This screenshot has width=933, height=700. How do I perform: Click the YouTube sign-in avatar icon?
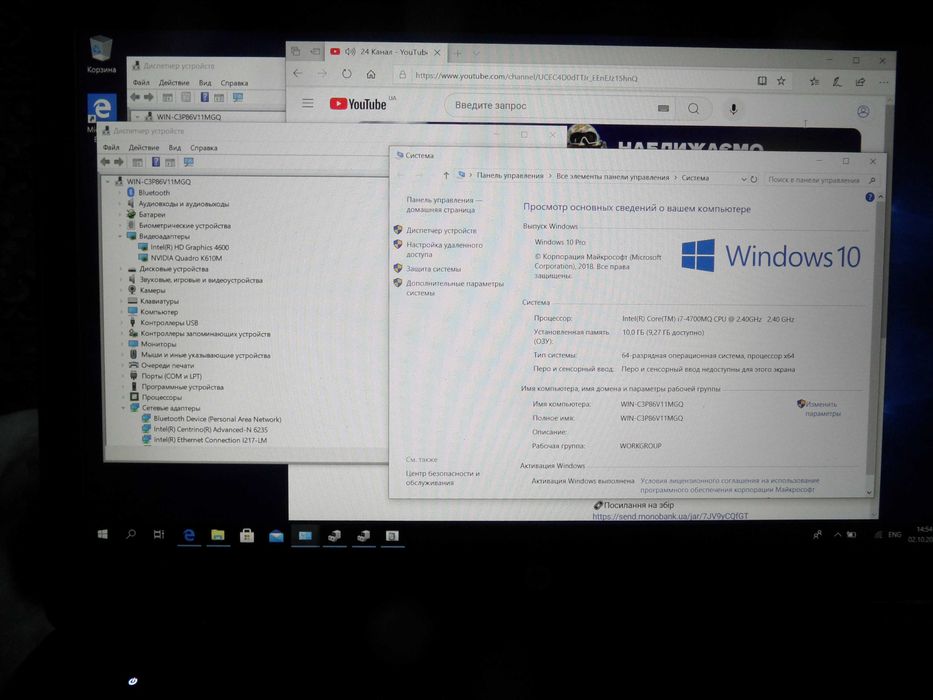coord(863,111)
